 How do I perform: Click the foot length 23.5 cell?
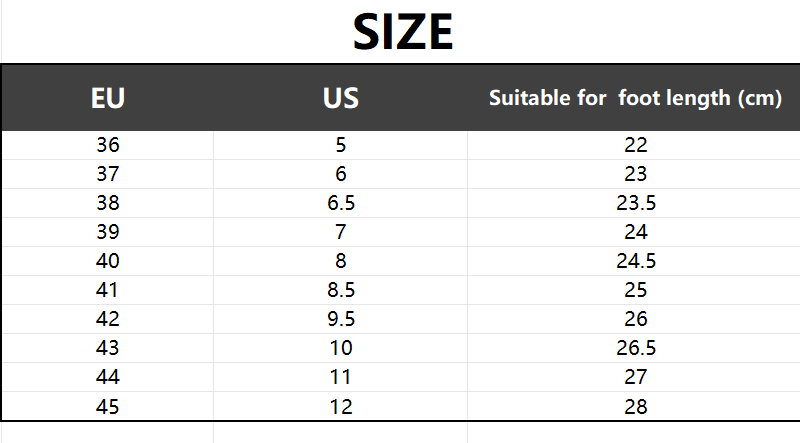click(x=635, y=203)
